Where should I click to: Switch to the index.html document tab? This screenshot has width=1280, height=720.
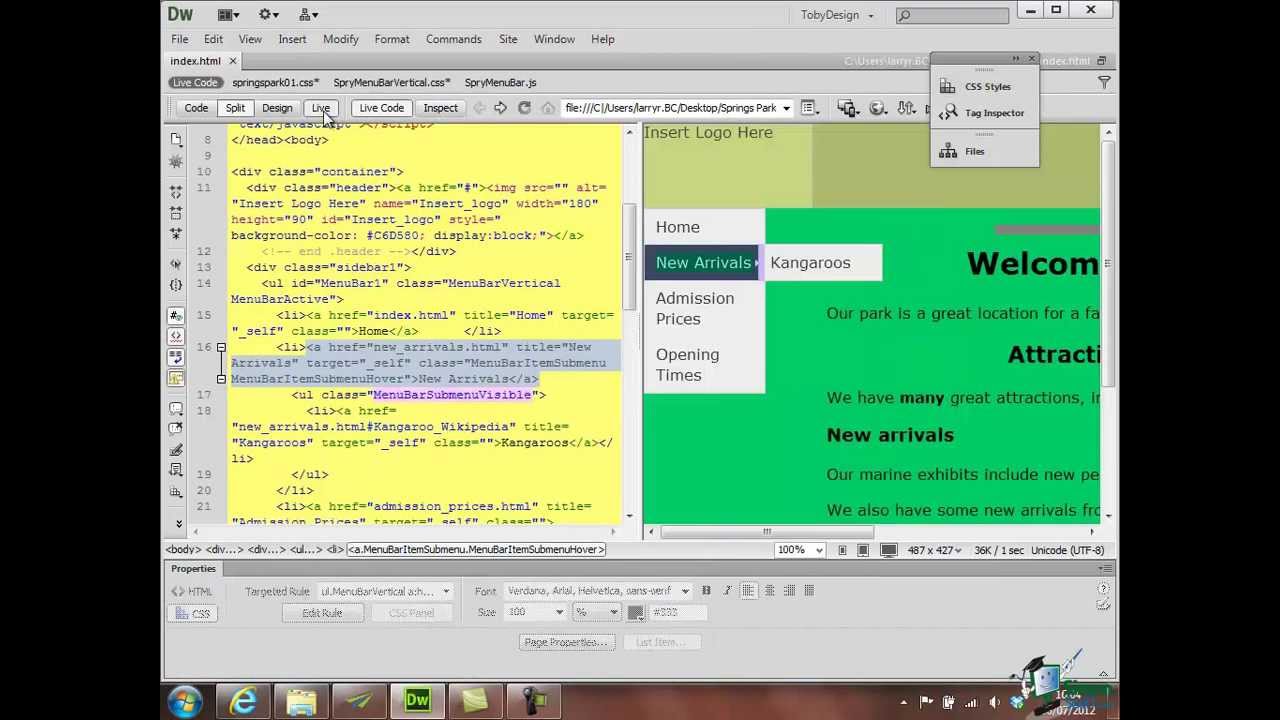[x=195, y=61]
